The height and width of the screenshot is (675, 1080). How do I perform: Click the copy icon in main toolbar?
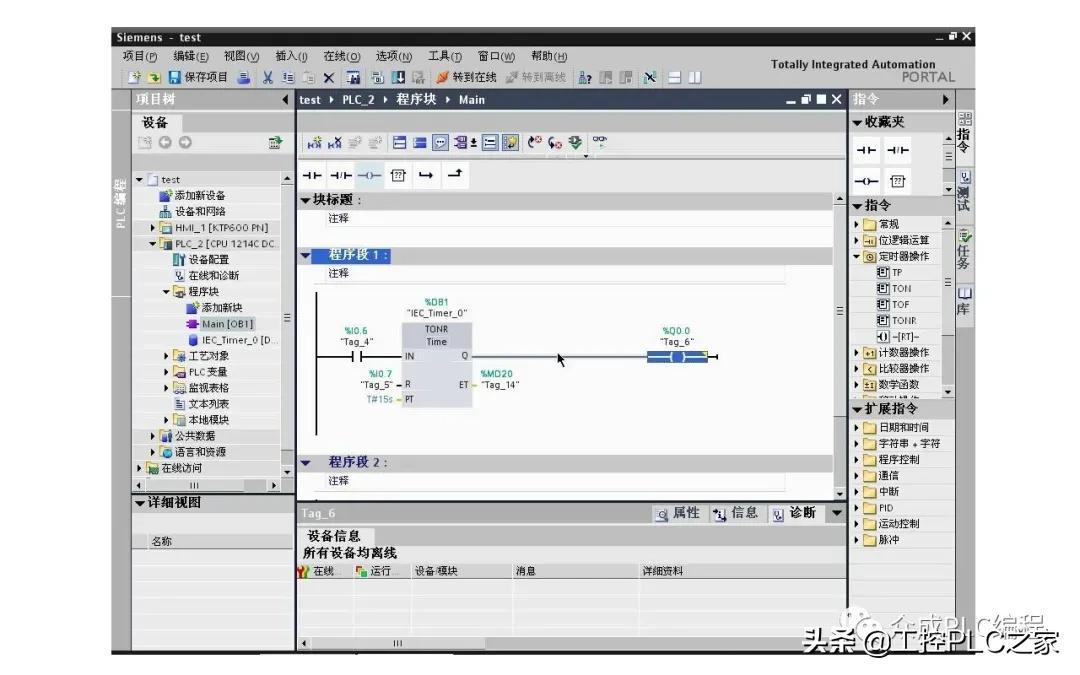pos(288,77)
